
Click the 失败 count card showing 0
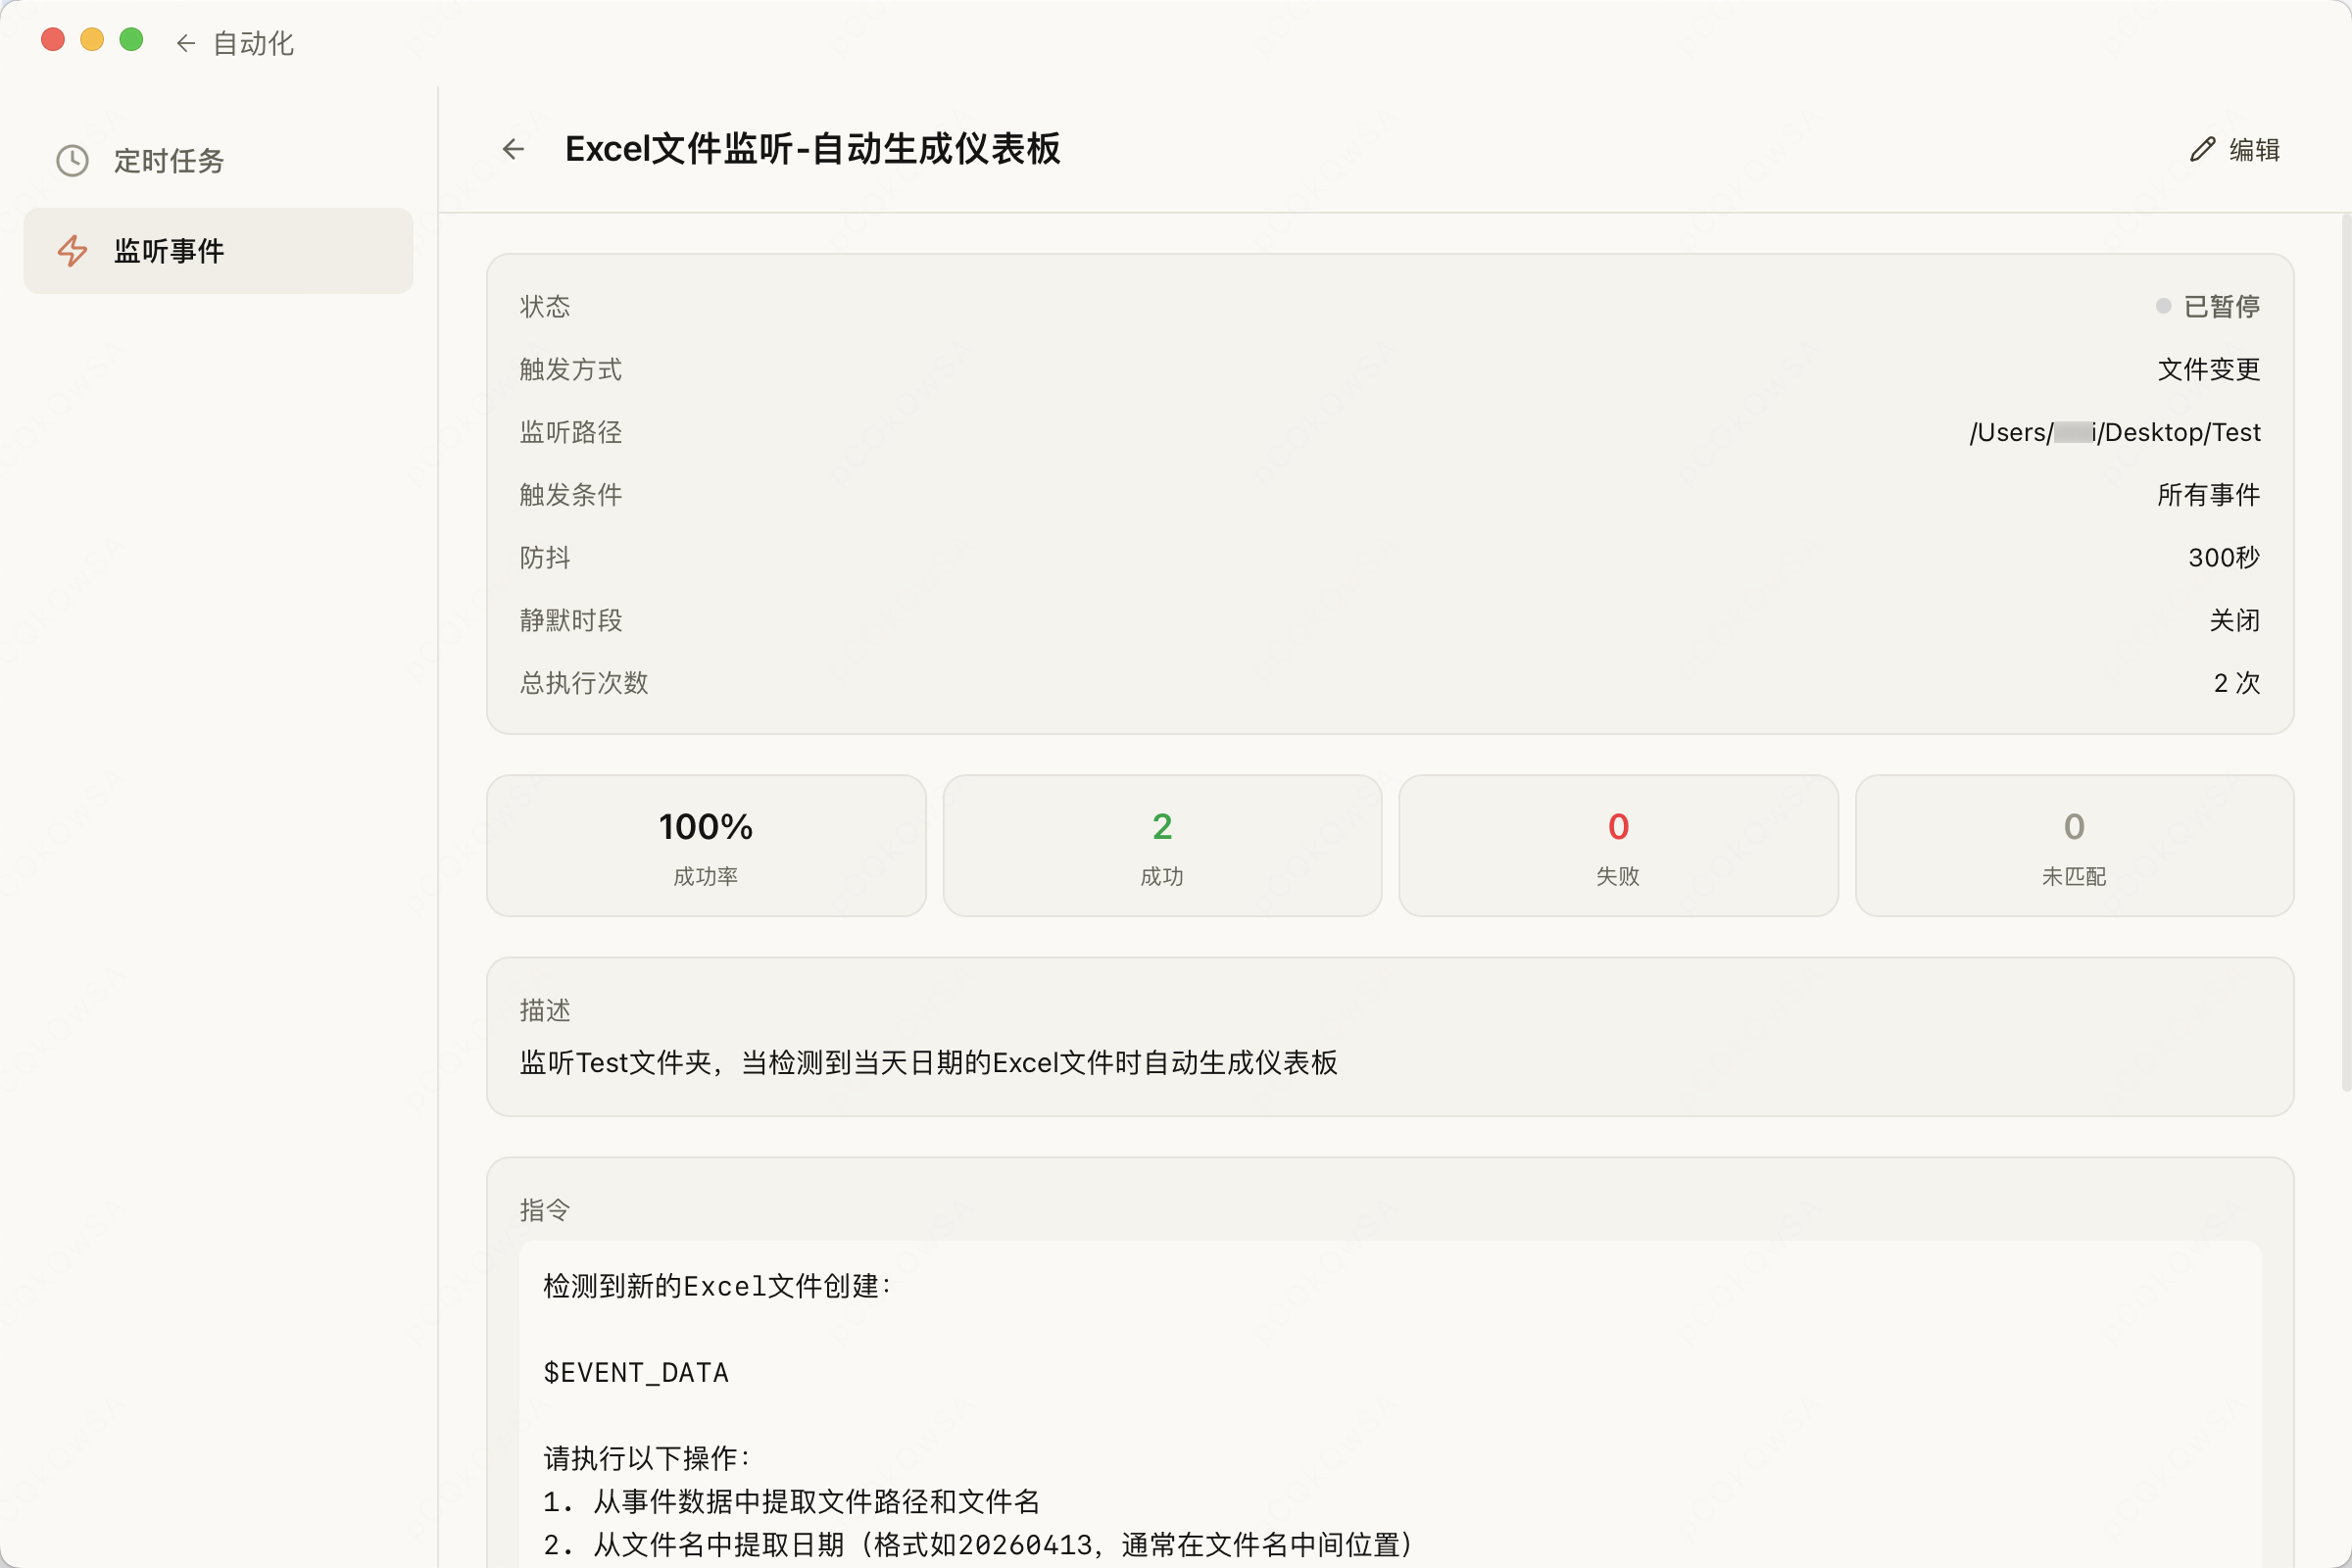[1618, 845]
